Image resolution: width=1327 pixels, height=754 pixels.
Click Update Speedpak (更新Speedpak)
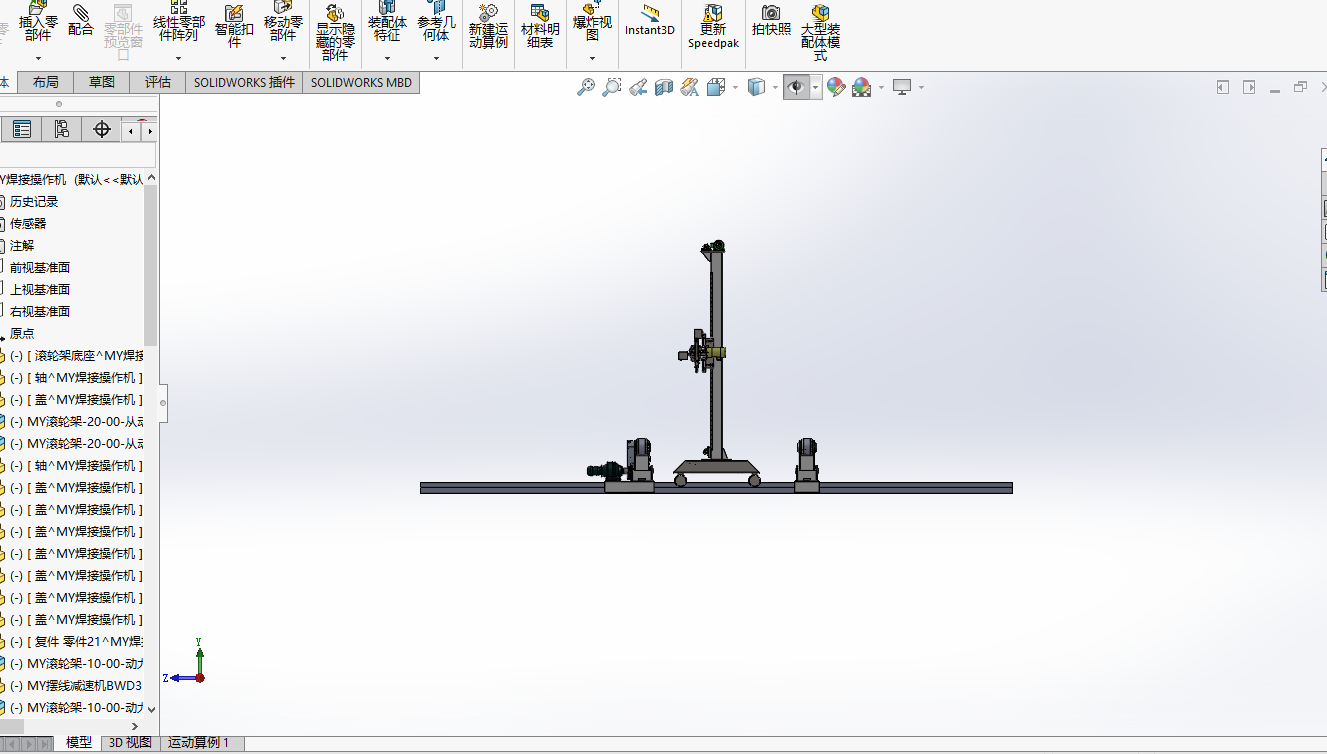click(x=713, y=26)
